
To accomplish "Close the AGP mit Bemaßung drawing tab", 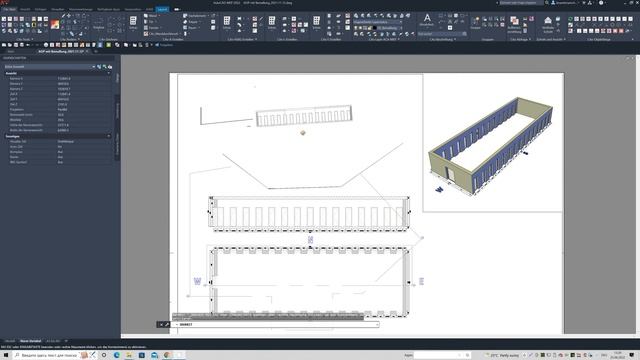I will (87, 51).
